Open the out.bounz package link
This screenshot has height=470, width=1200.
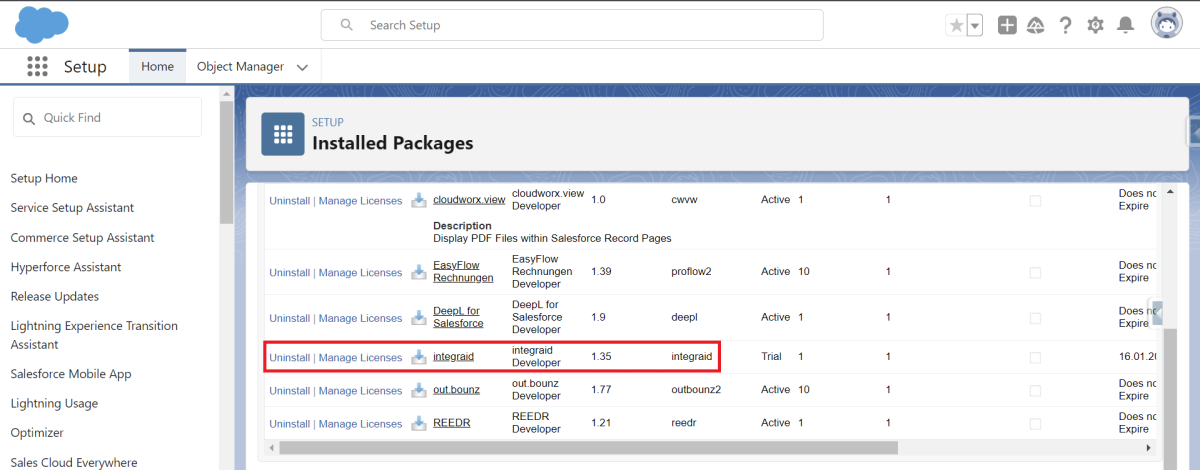coord(455,390)
